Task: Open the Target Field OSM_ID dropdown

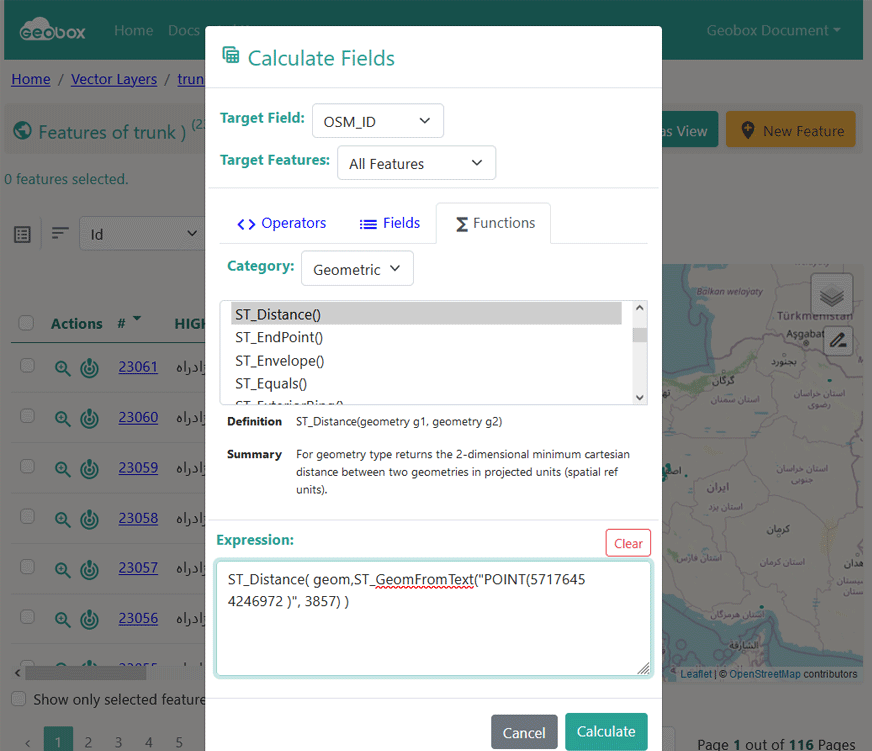Action: tap(377, 121)
